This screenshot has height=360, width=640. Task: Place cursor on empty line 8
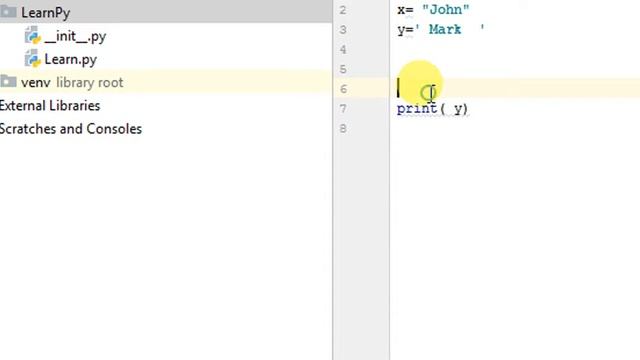(x=515, y=129)
